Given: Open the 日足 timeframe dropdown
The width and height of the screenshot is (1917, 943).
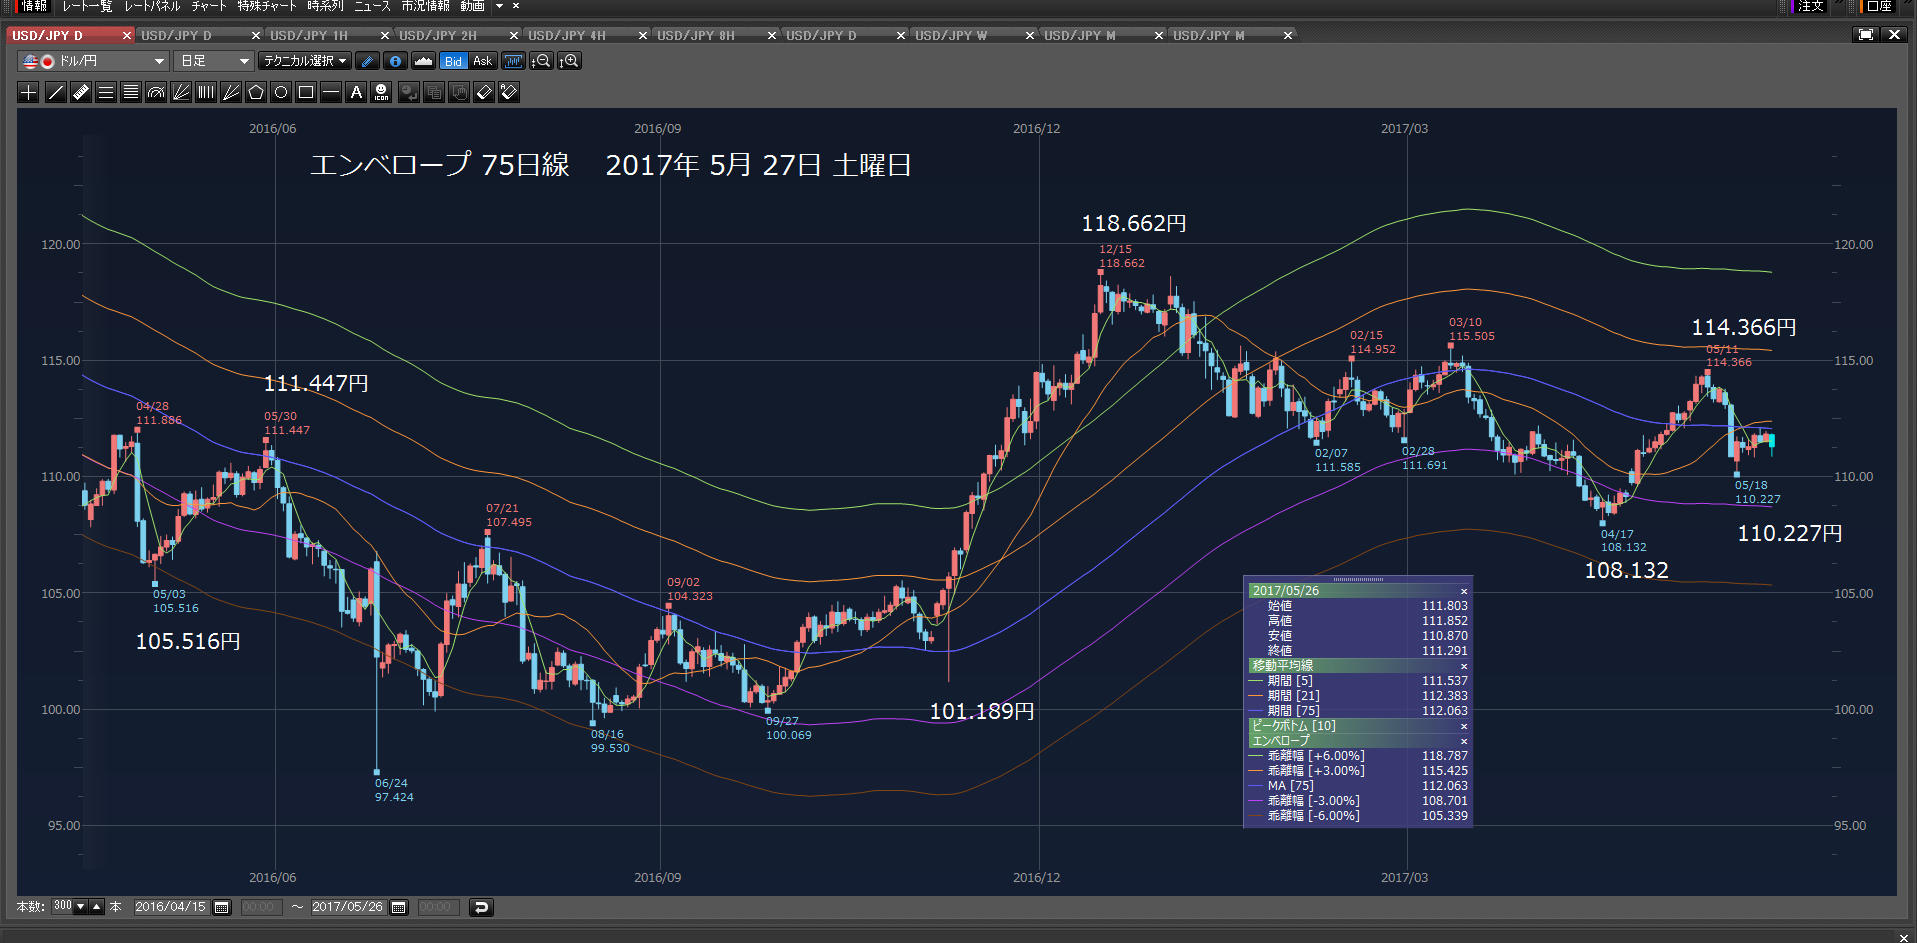Looking at the screenshot, I should [x=213, y=61].
